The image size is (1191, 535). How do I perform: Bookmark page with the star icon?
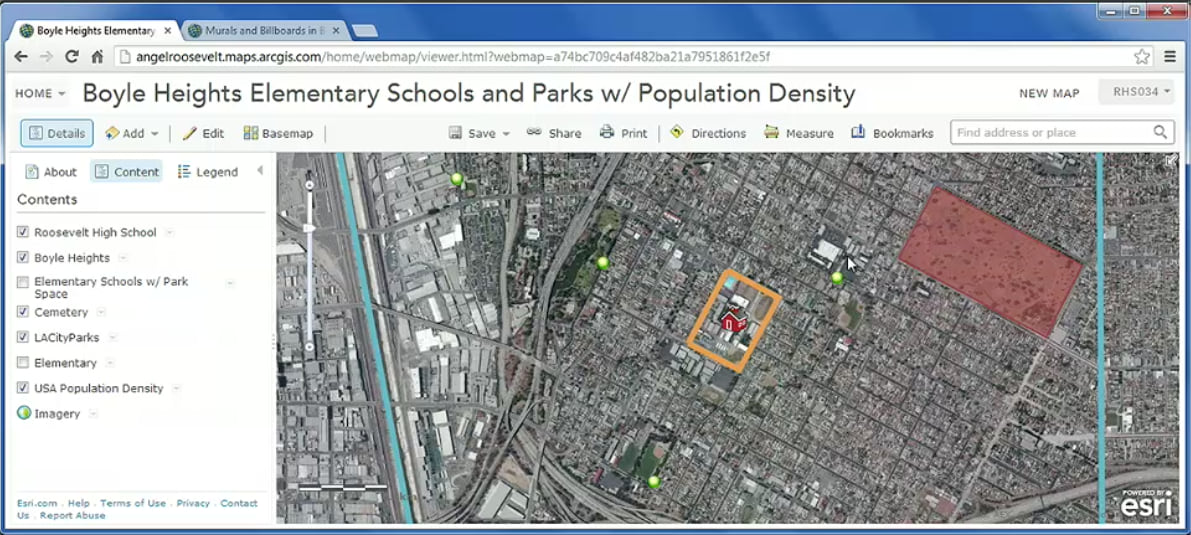click(x=1141, y=56)
